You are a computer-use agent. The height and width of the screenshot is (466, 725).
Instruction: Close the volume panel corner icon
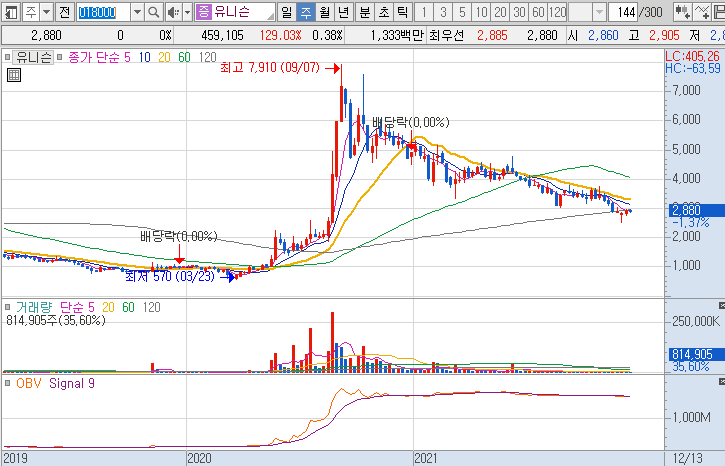tap(722, 306)
